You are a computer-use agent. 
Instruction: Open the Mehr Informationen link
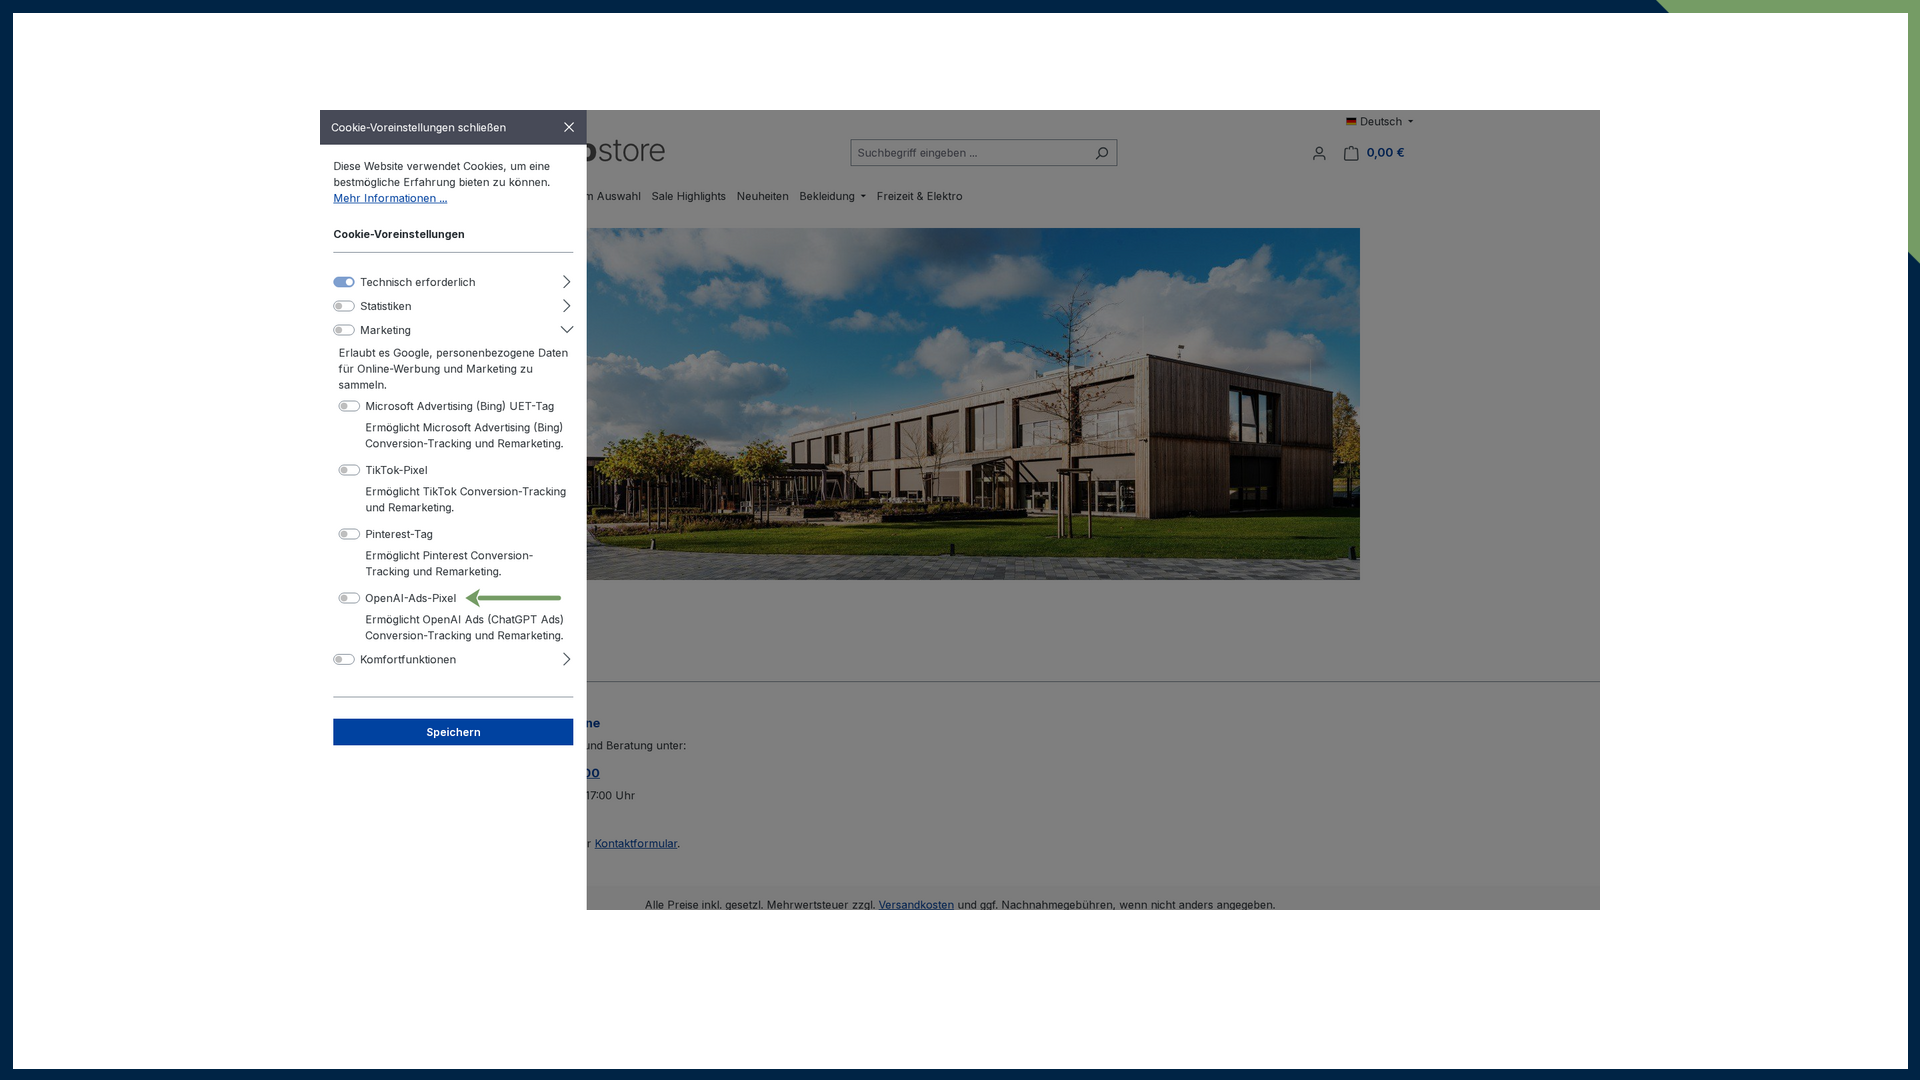[x=390, y=198]
